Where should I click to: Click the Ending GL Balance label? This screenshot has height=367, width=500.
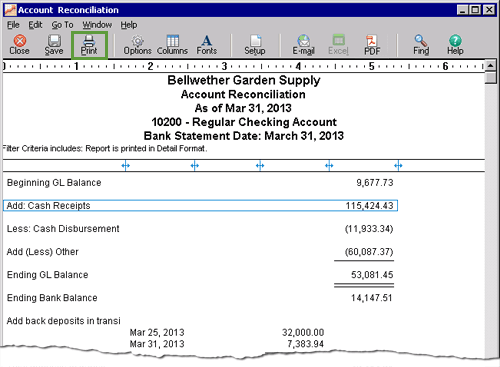click(47, 275)
